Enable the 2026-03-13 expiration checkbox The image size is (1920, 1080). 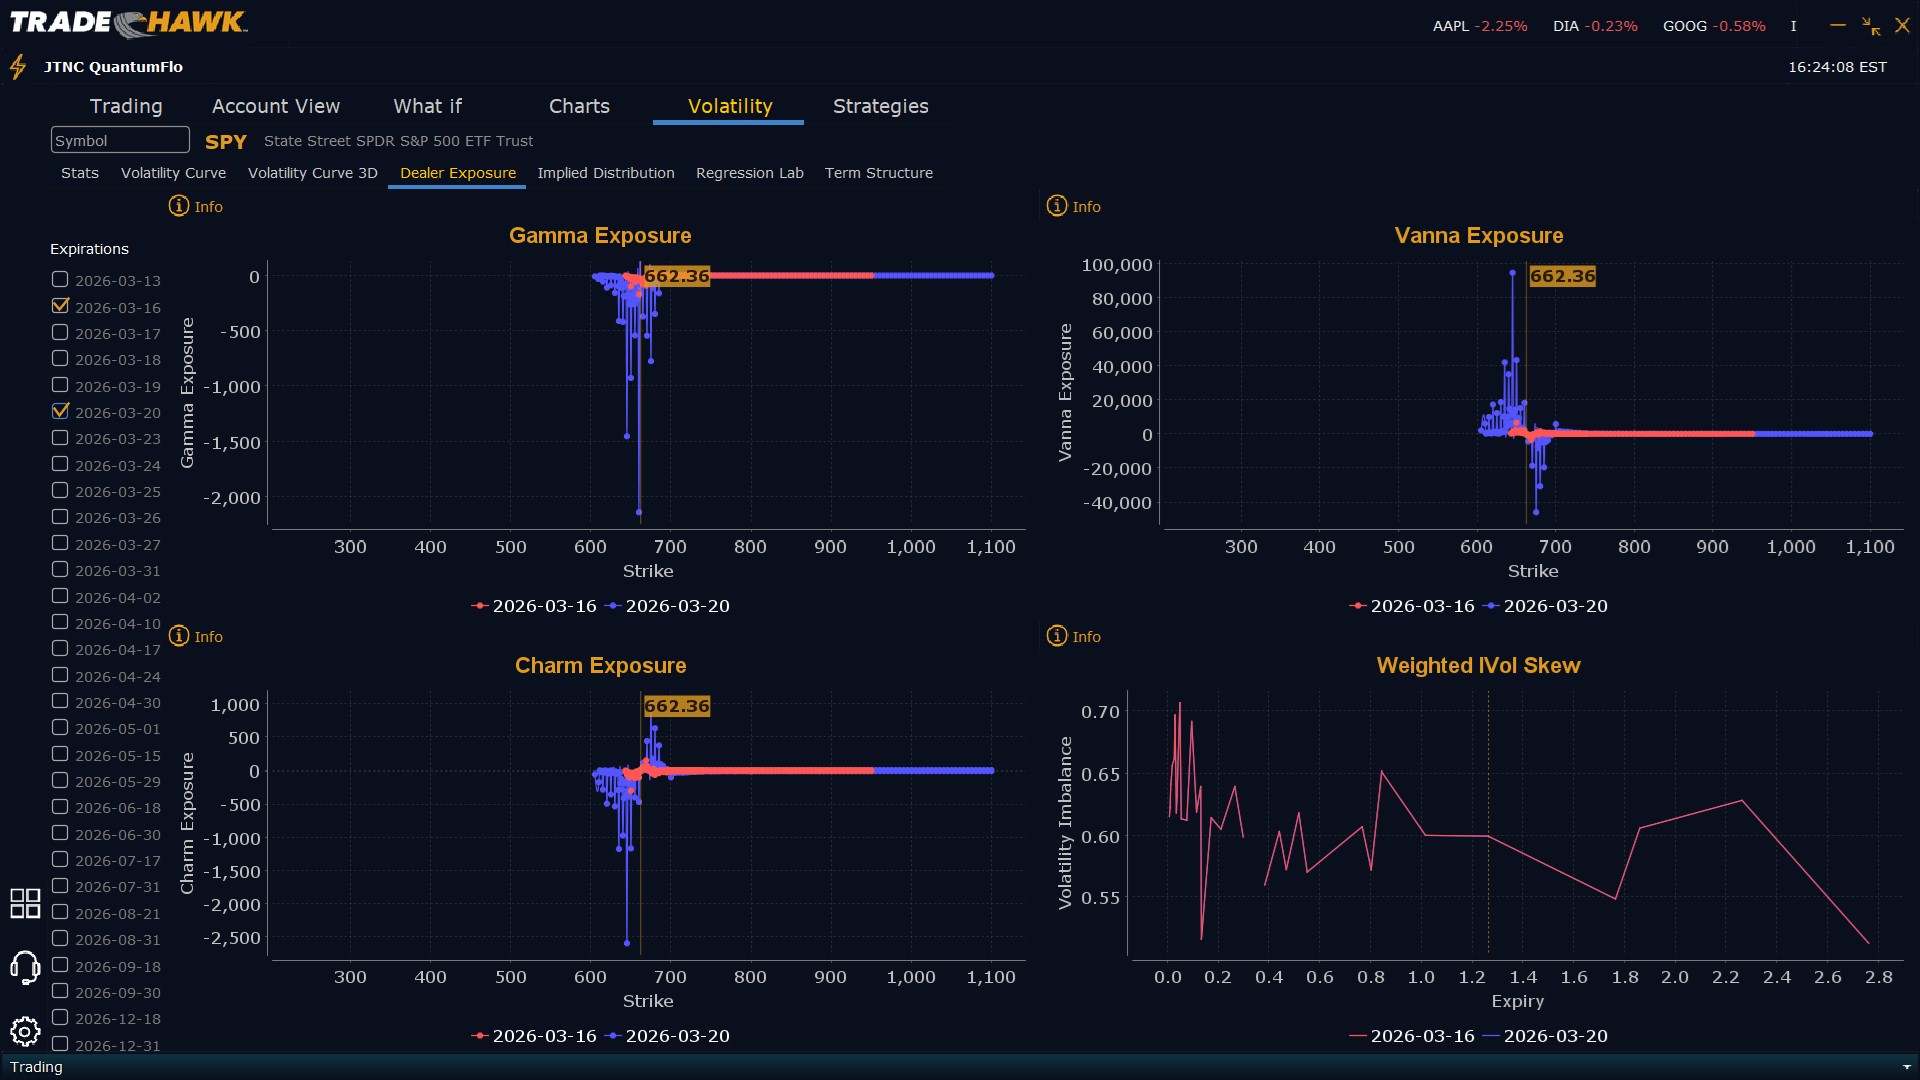pyautogui.click(x=61, y=280)
